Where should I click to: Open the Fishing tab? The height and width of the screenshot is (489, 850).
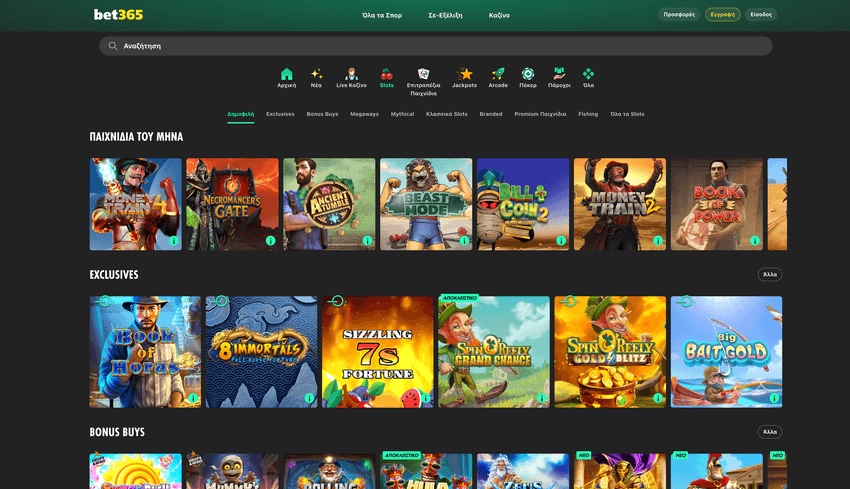point(588,114)
